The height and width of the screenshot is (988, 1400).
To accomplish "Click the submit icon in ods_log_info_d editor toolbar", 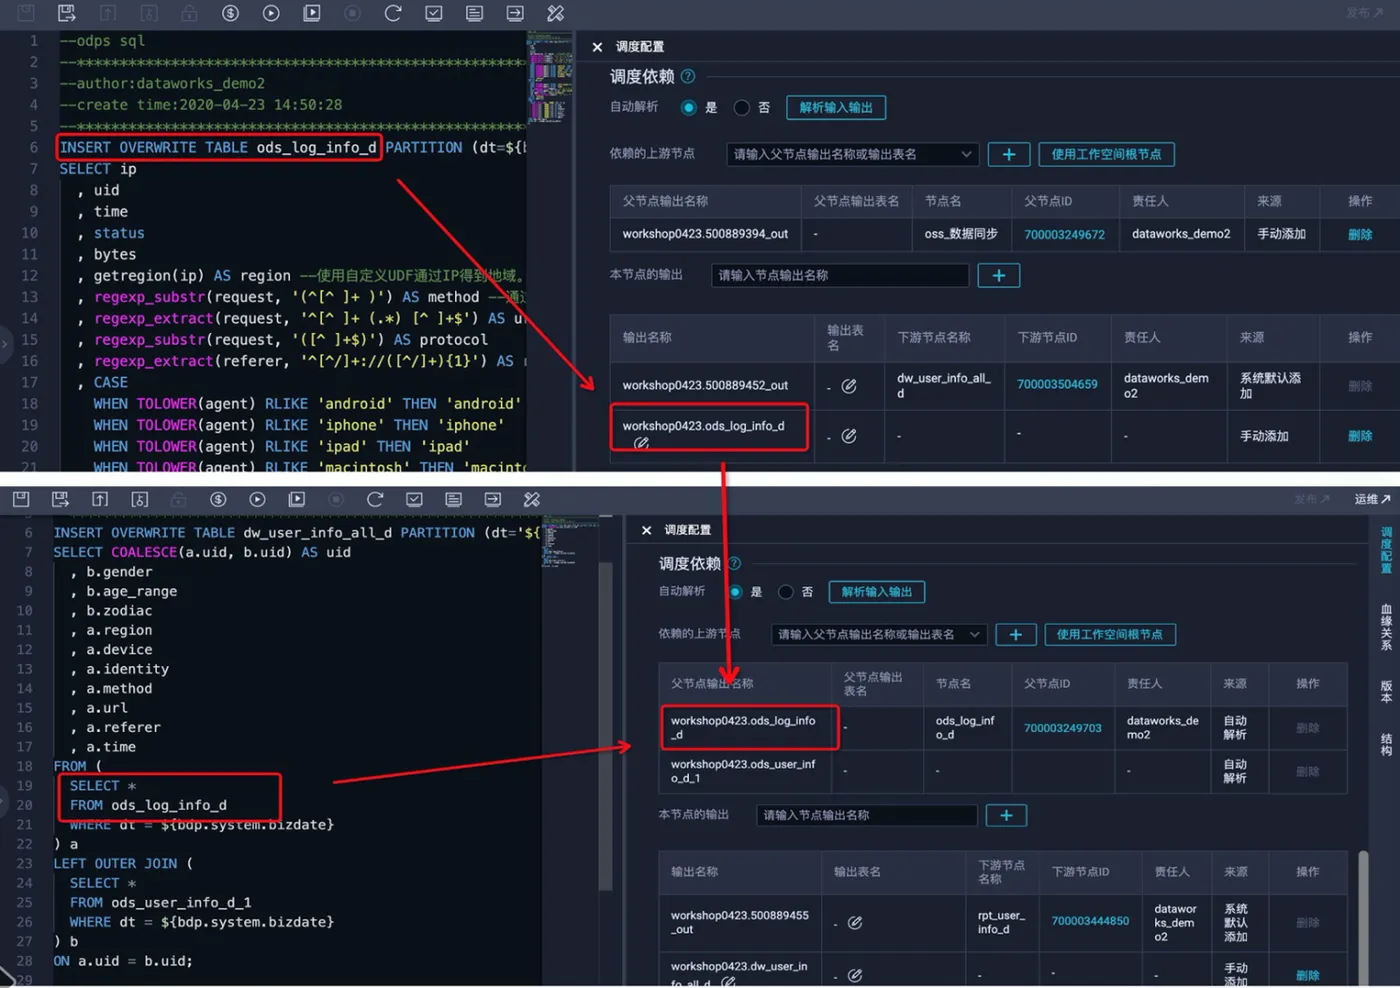I will 108,13.
